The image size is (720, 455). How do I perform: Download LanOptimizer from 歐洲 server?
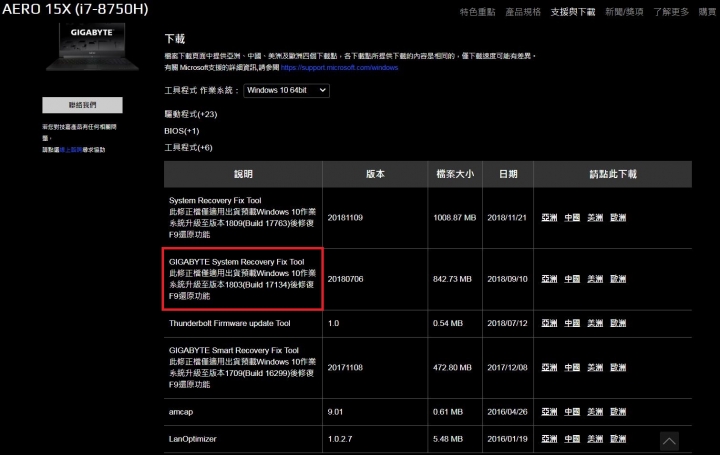[x=618, y=439]
